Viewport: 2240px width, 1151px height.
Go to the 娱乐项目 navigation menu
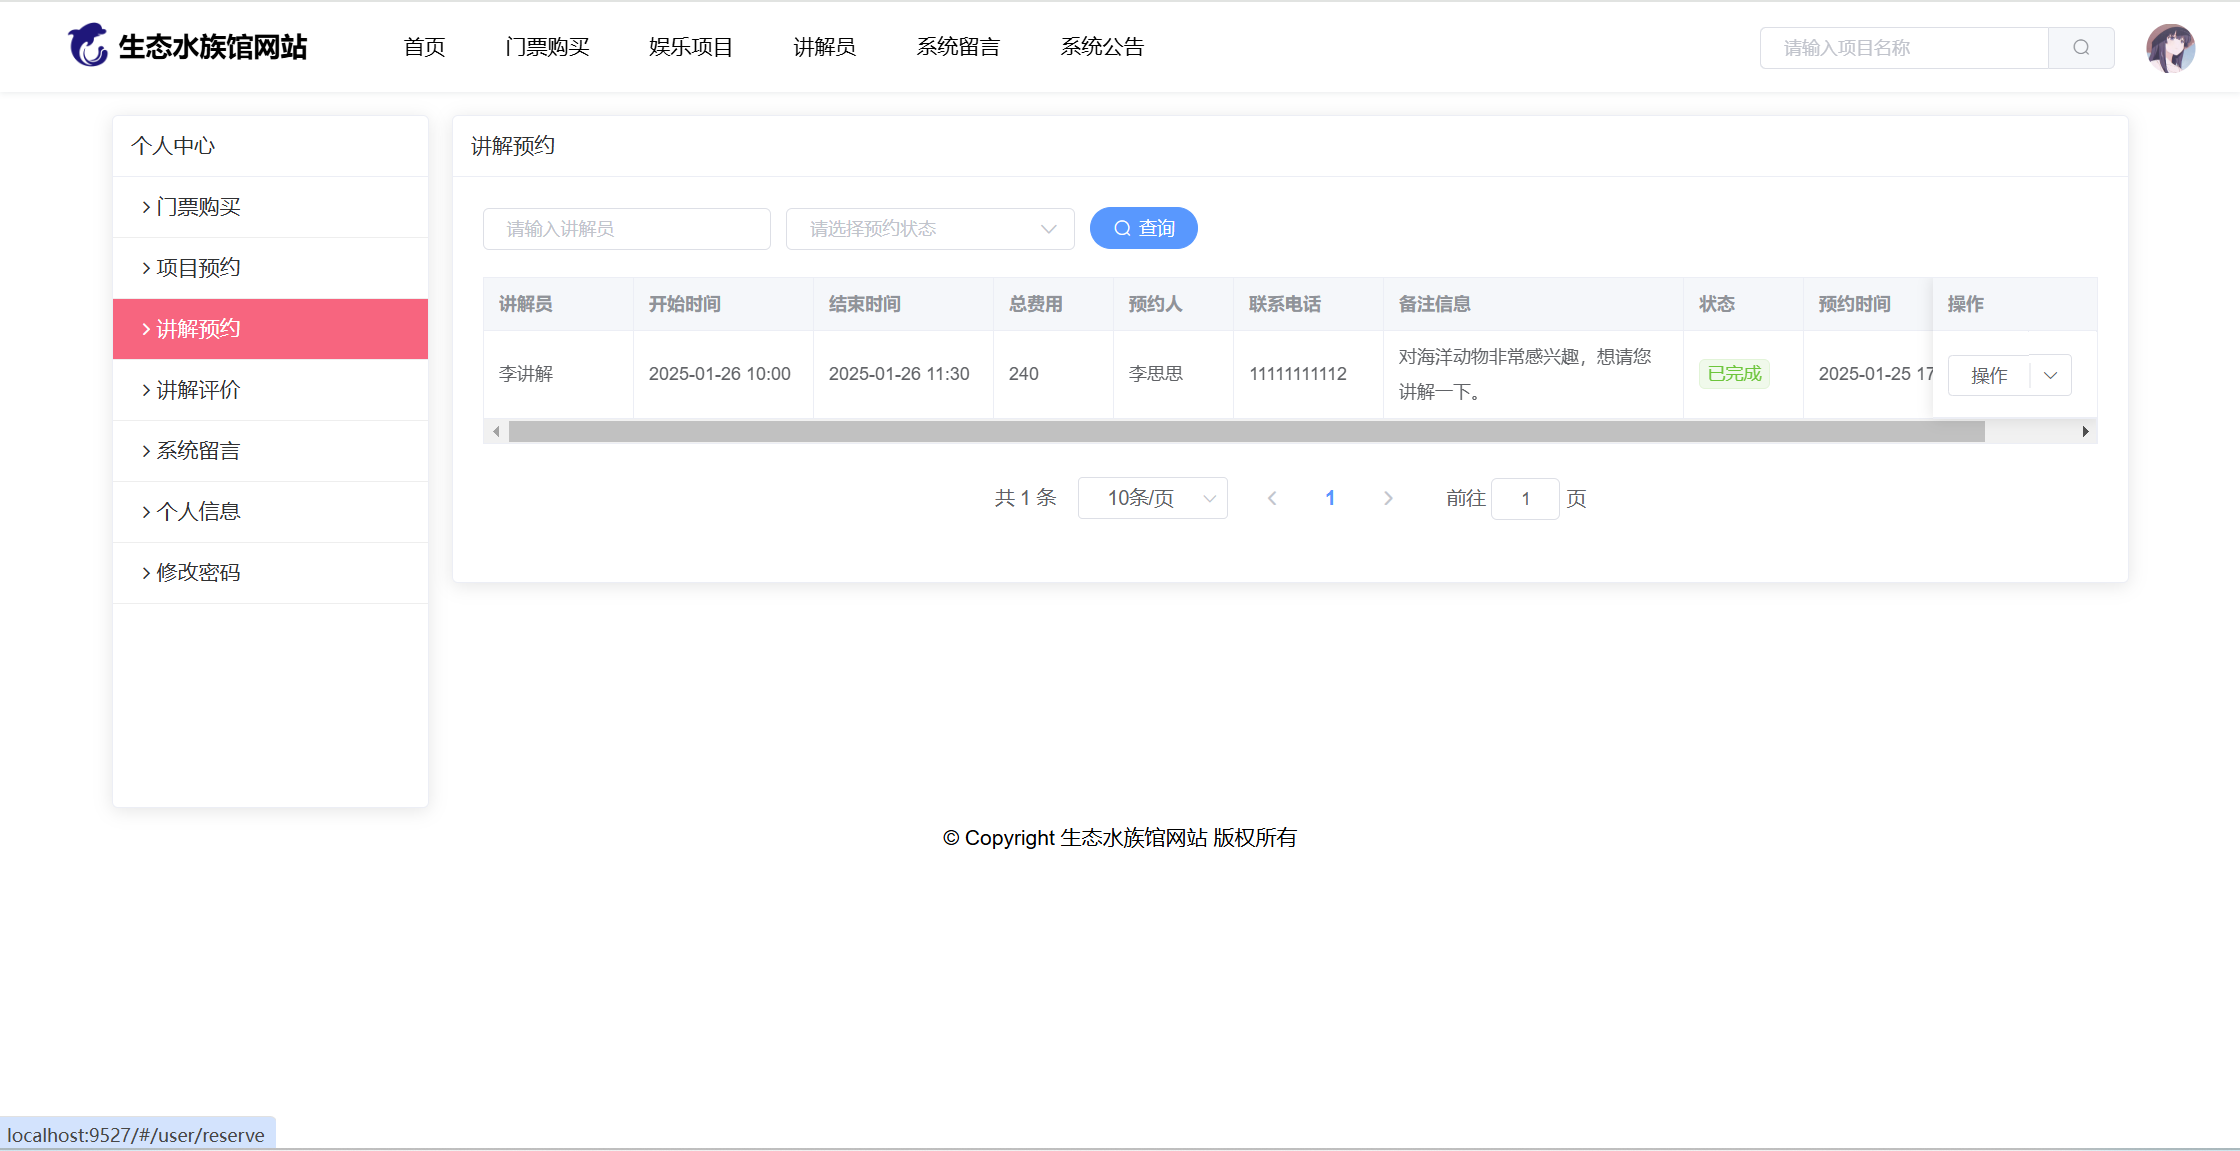(691, 47)
